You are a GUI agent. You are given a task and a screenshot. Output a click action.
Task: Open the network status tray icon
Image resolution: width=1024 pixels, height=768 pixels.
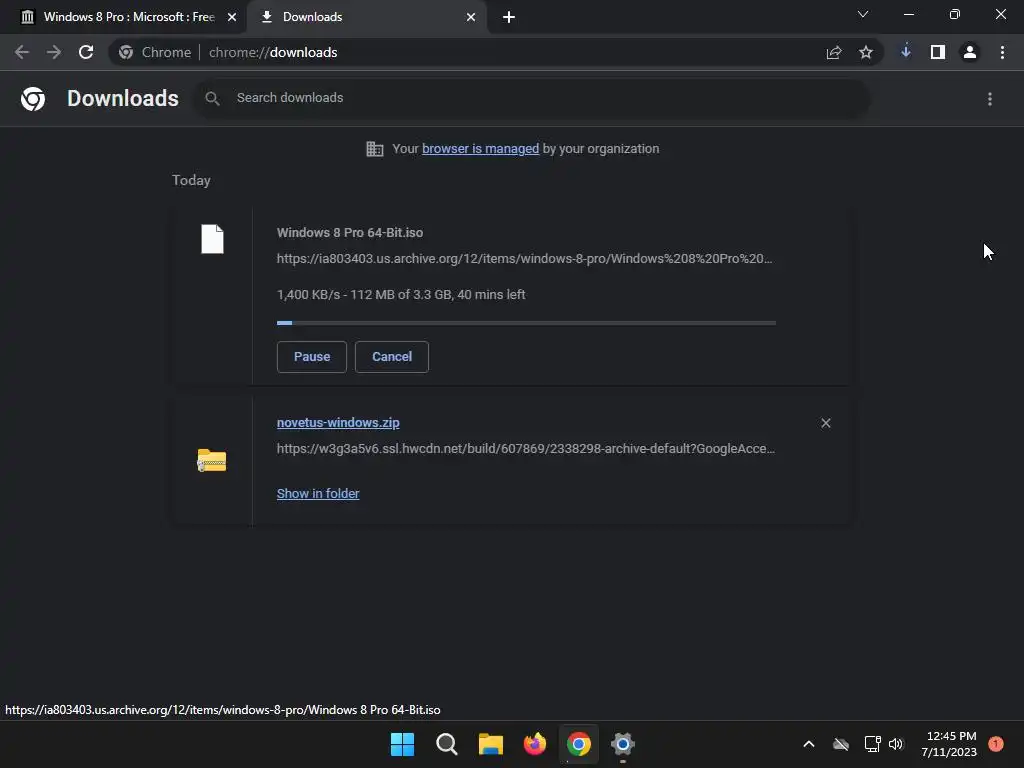point(872,744)
